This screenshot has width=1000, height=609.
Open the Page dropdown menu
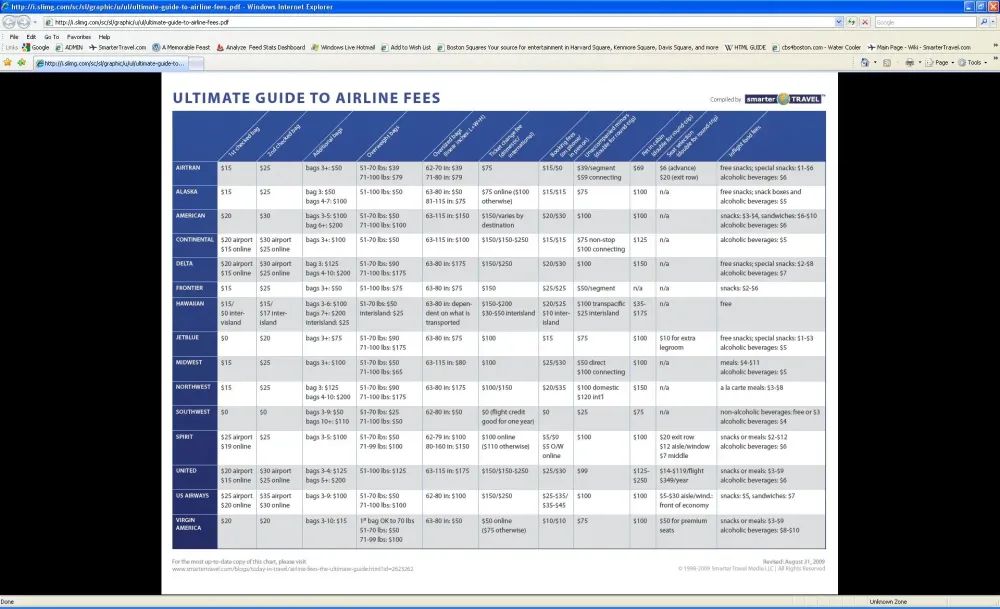(941, 62)
